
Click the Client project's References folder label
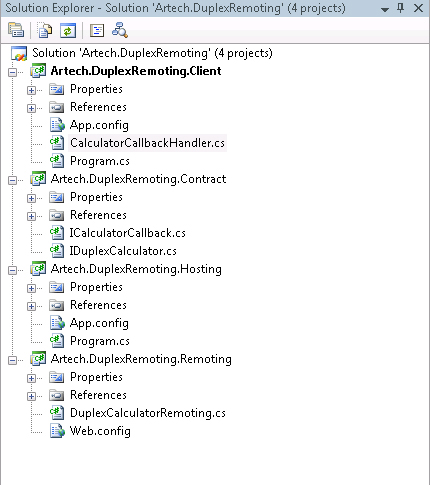tap(98, 107)
